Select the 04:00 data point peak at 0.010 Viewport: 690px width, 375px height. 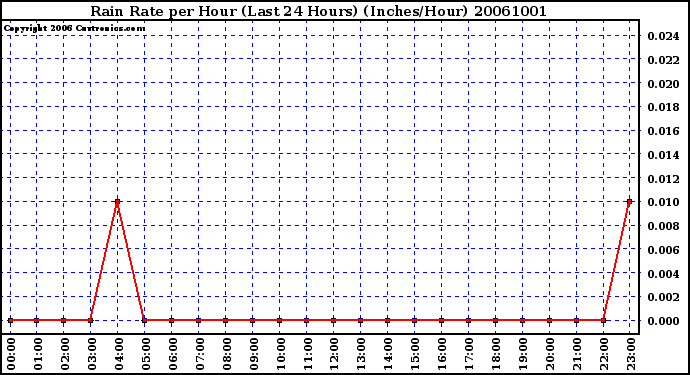(x=117, y=202)
